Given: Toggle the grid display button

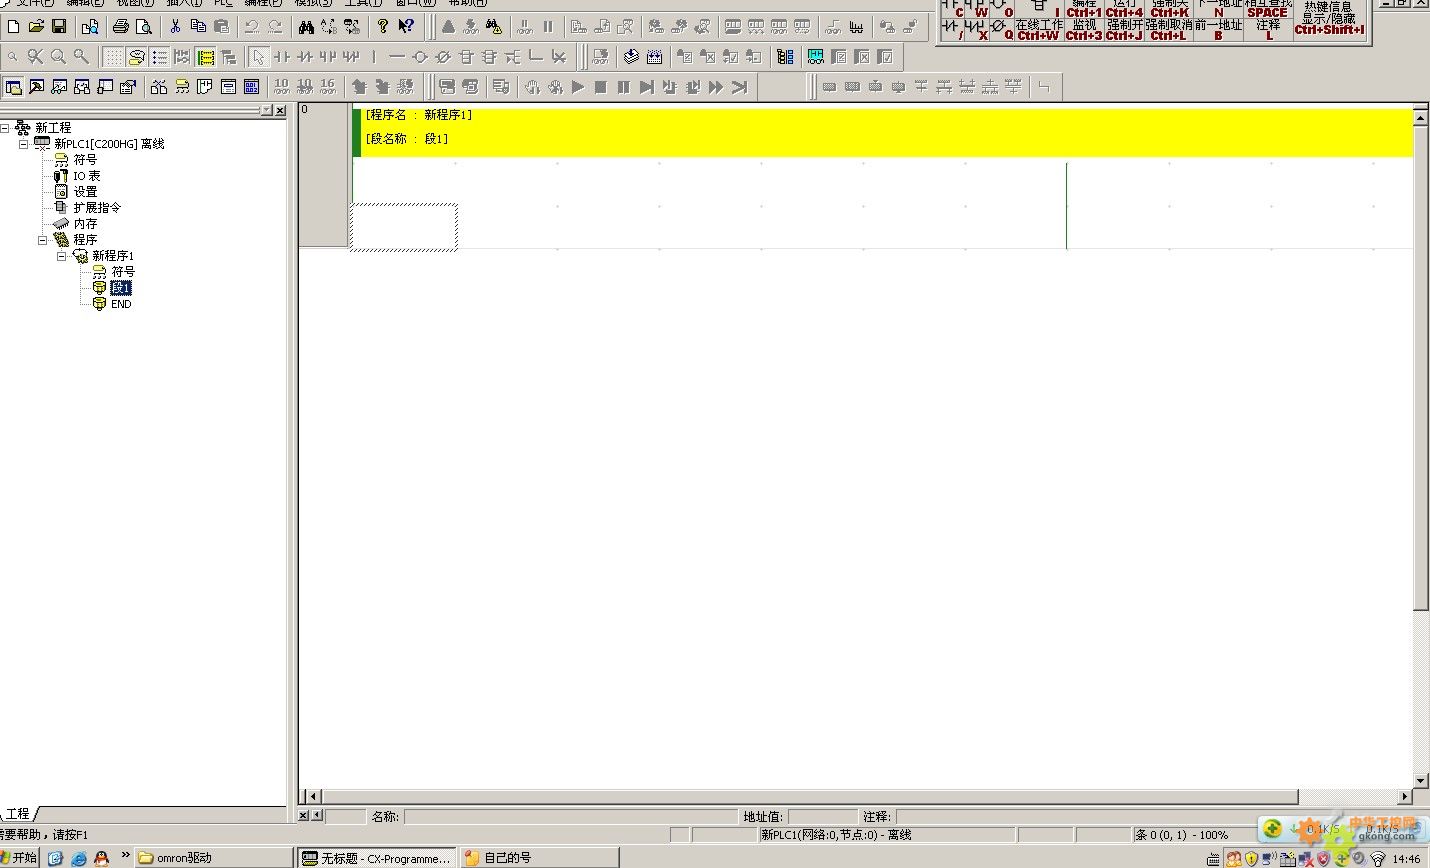Looking at the screenshot, I should point(114,57).
